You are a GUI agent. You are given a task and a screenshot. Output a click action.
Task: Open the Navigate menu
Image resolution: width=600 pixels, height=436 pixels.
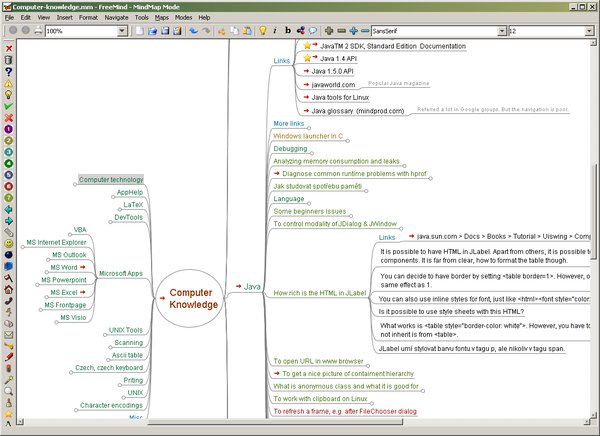tap(118, 18)
